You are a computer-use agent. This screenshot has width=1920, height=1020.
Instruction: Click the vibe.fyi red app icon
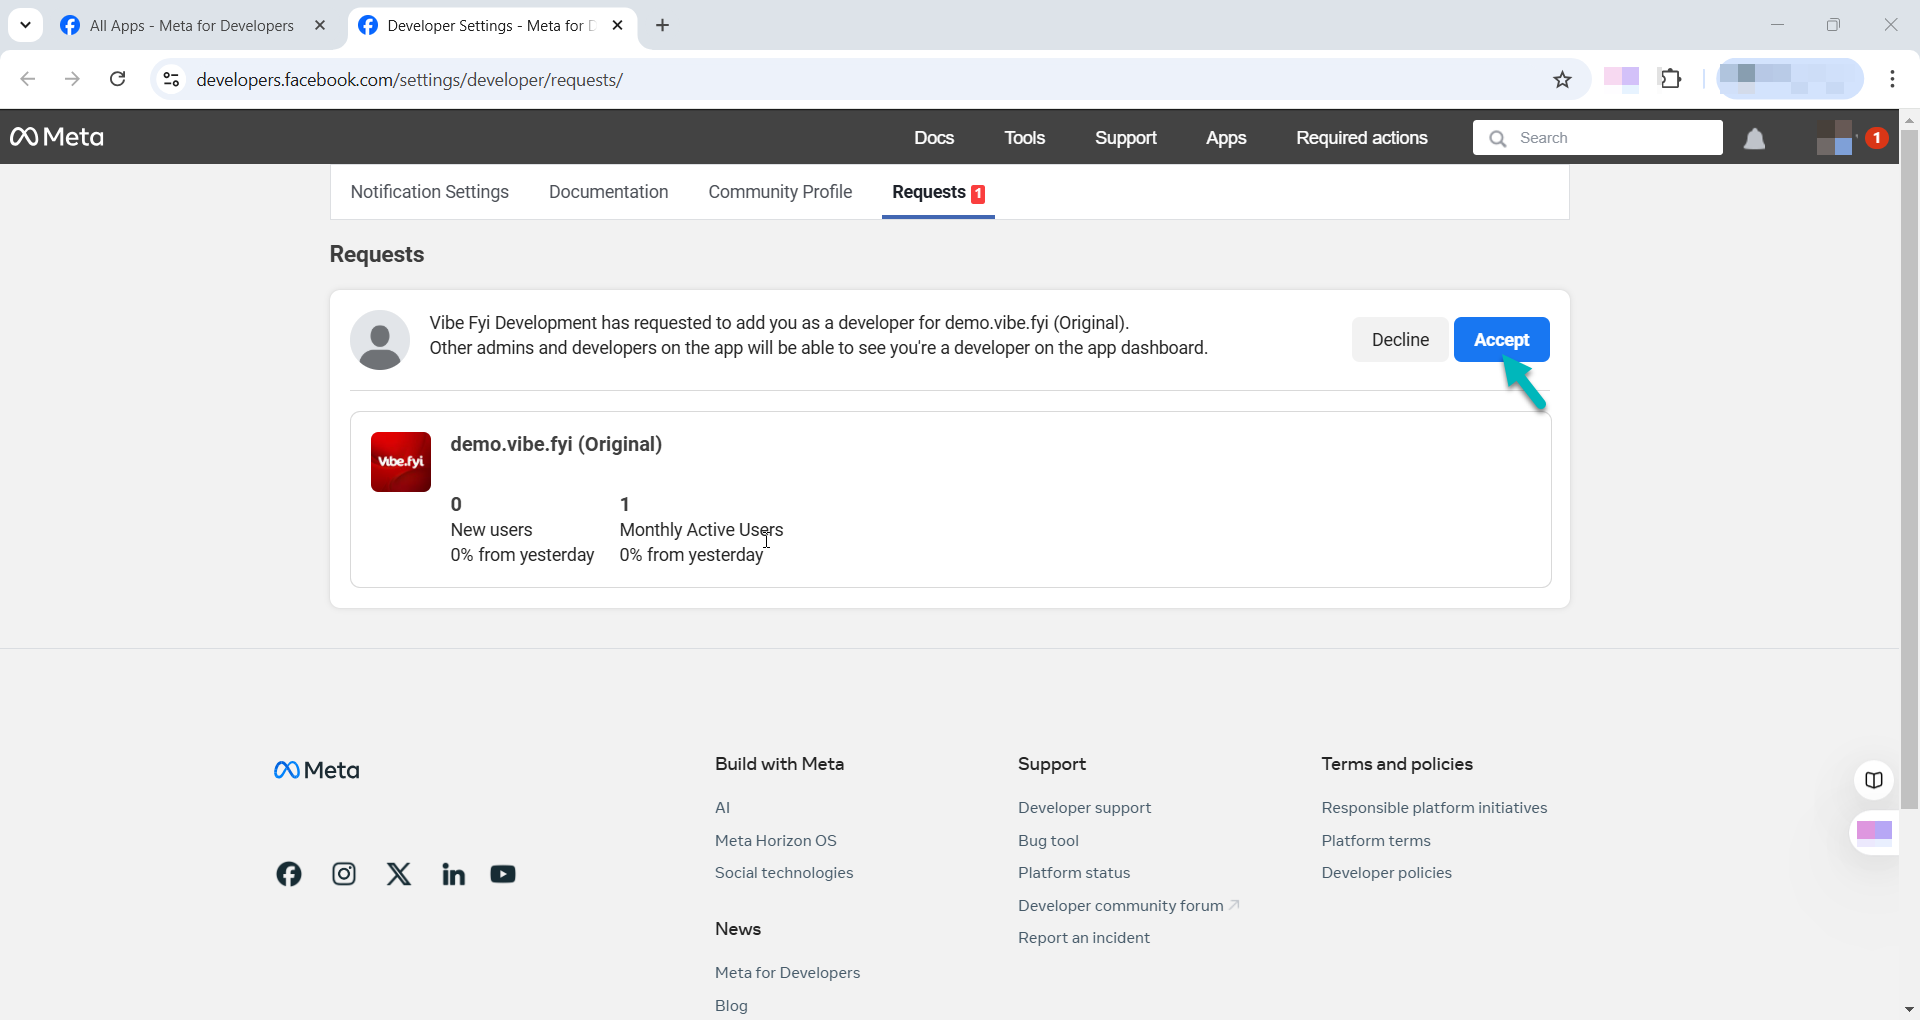401,462
